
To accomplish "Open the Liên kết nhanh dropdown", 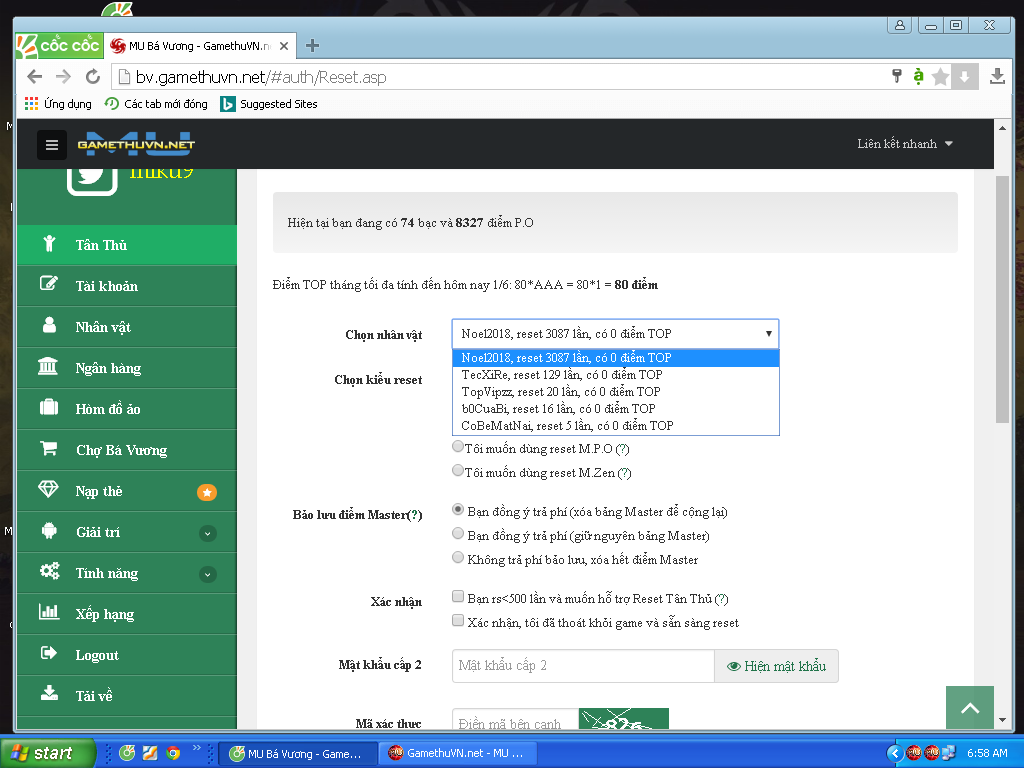I will pyautogui.click(x=904, y=144).
